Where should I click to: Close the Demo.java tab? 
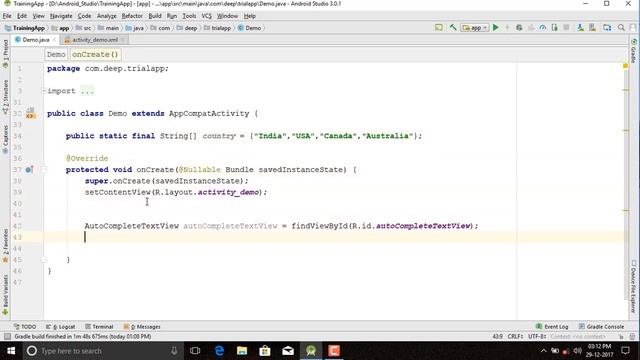(x=54, y=40)
